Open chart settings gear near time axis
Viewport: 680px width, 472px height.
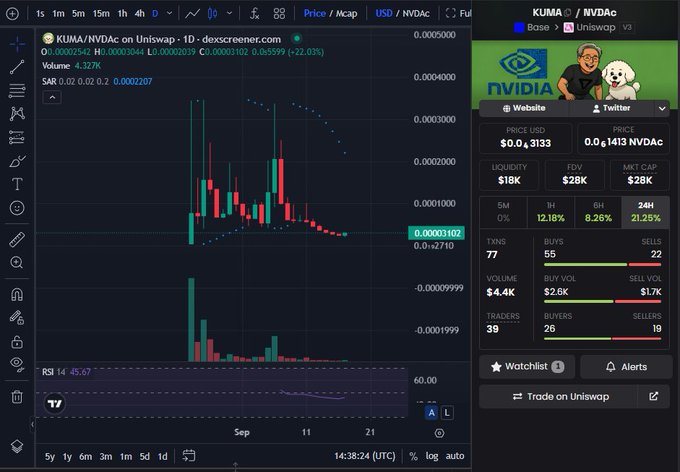439,433
